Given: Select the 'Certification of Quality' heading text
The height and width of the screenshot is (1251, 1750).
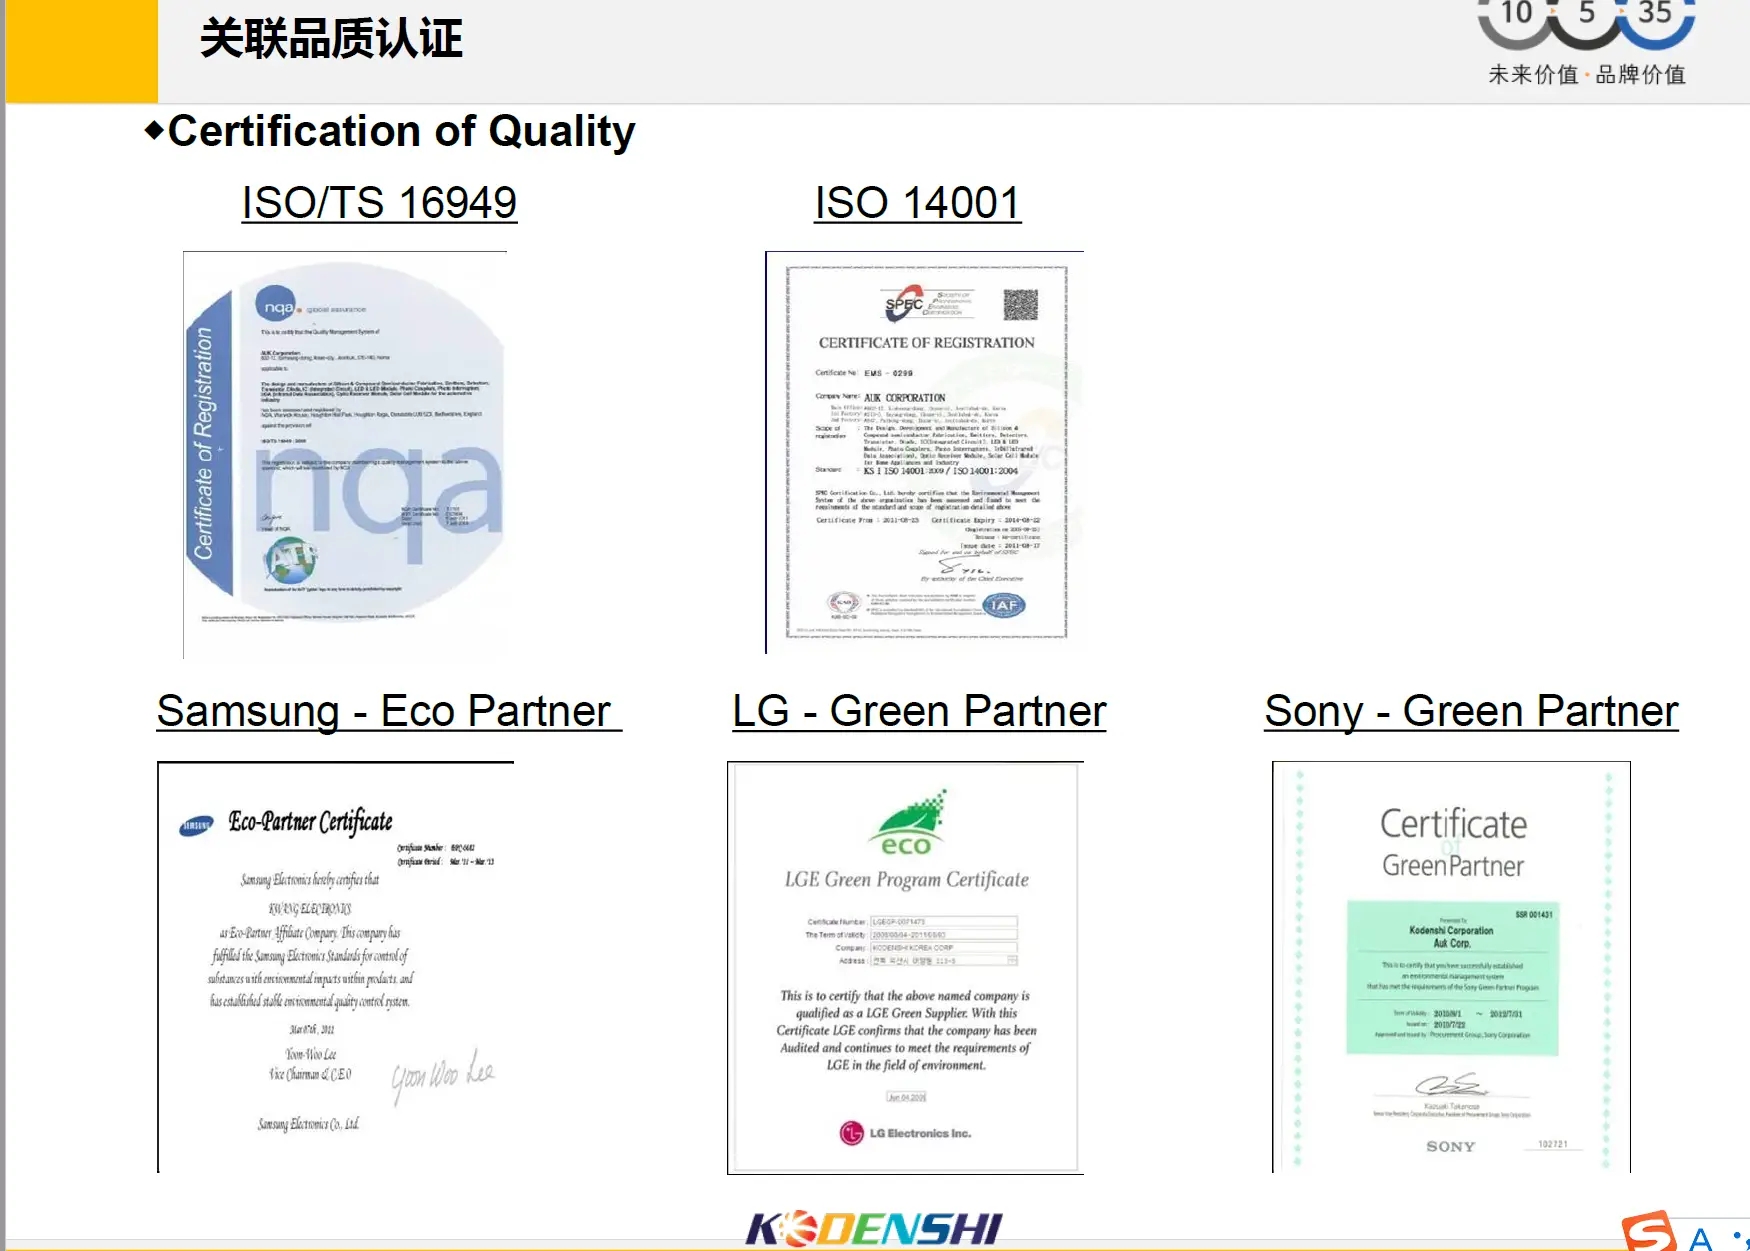Looking at the screenshot, I should [401, 131].
